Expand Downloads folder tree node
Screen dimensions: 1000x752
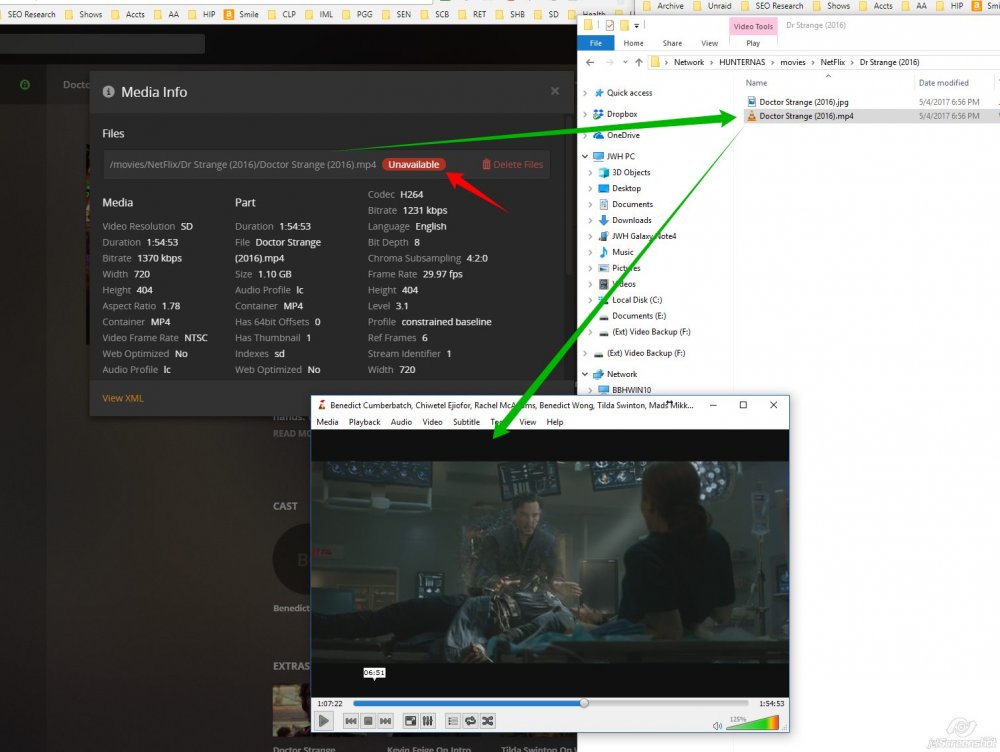(x=590, y=220)
